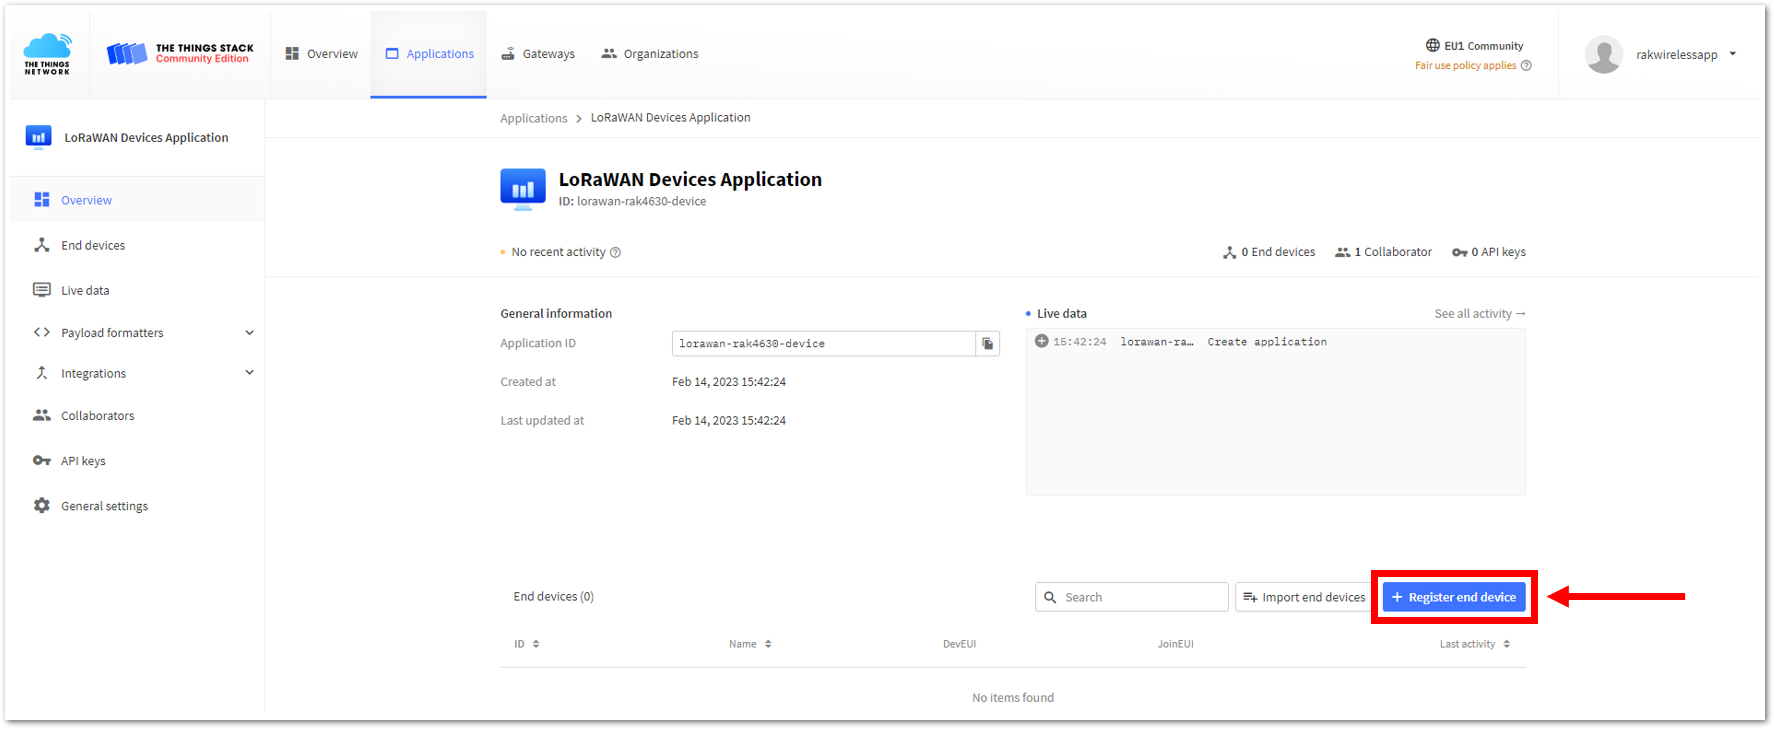Viewport: 1774px width, 729px height.
Task: Click the Application ID field
Action: (823, 343)
